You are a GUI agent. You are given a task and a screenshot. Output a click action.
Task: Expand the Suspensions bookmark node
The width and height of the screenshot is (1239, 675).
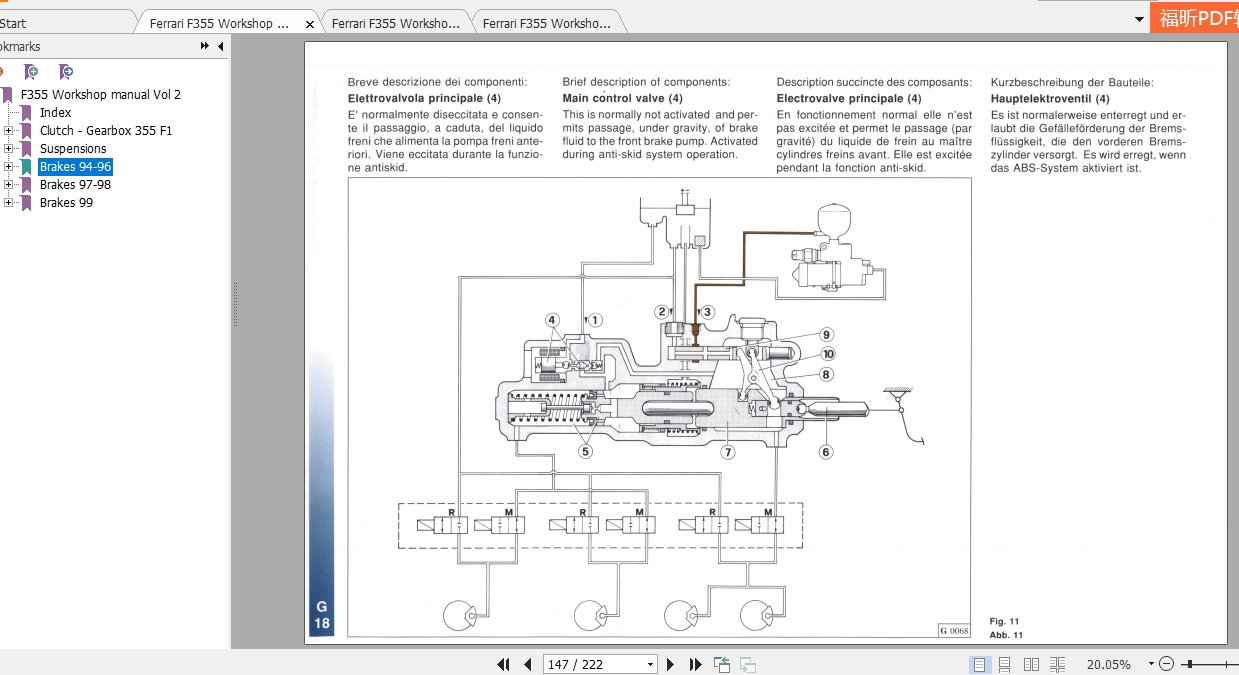[x=8, y=148]
